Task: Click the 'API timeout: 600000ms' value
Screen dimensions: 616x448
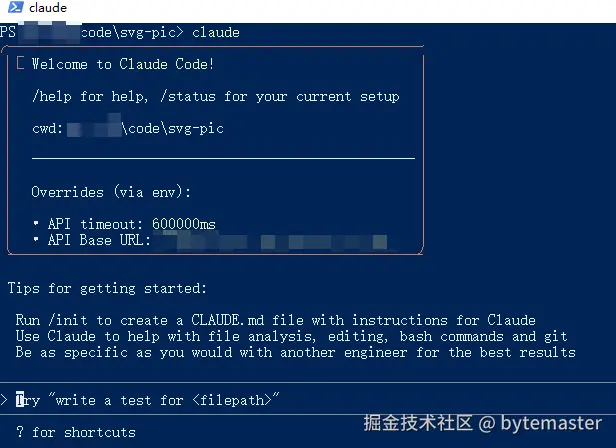Action: click(131, 224)
